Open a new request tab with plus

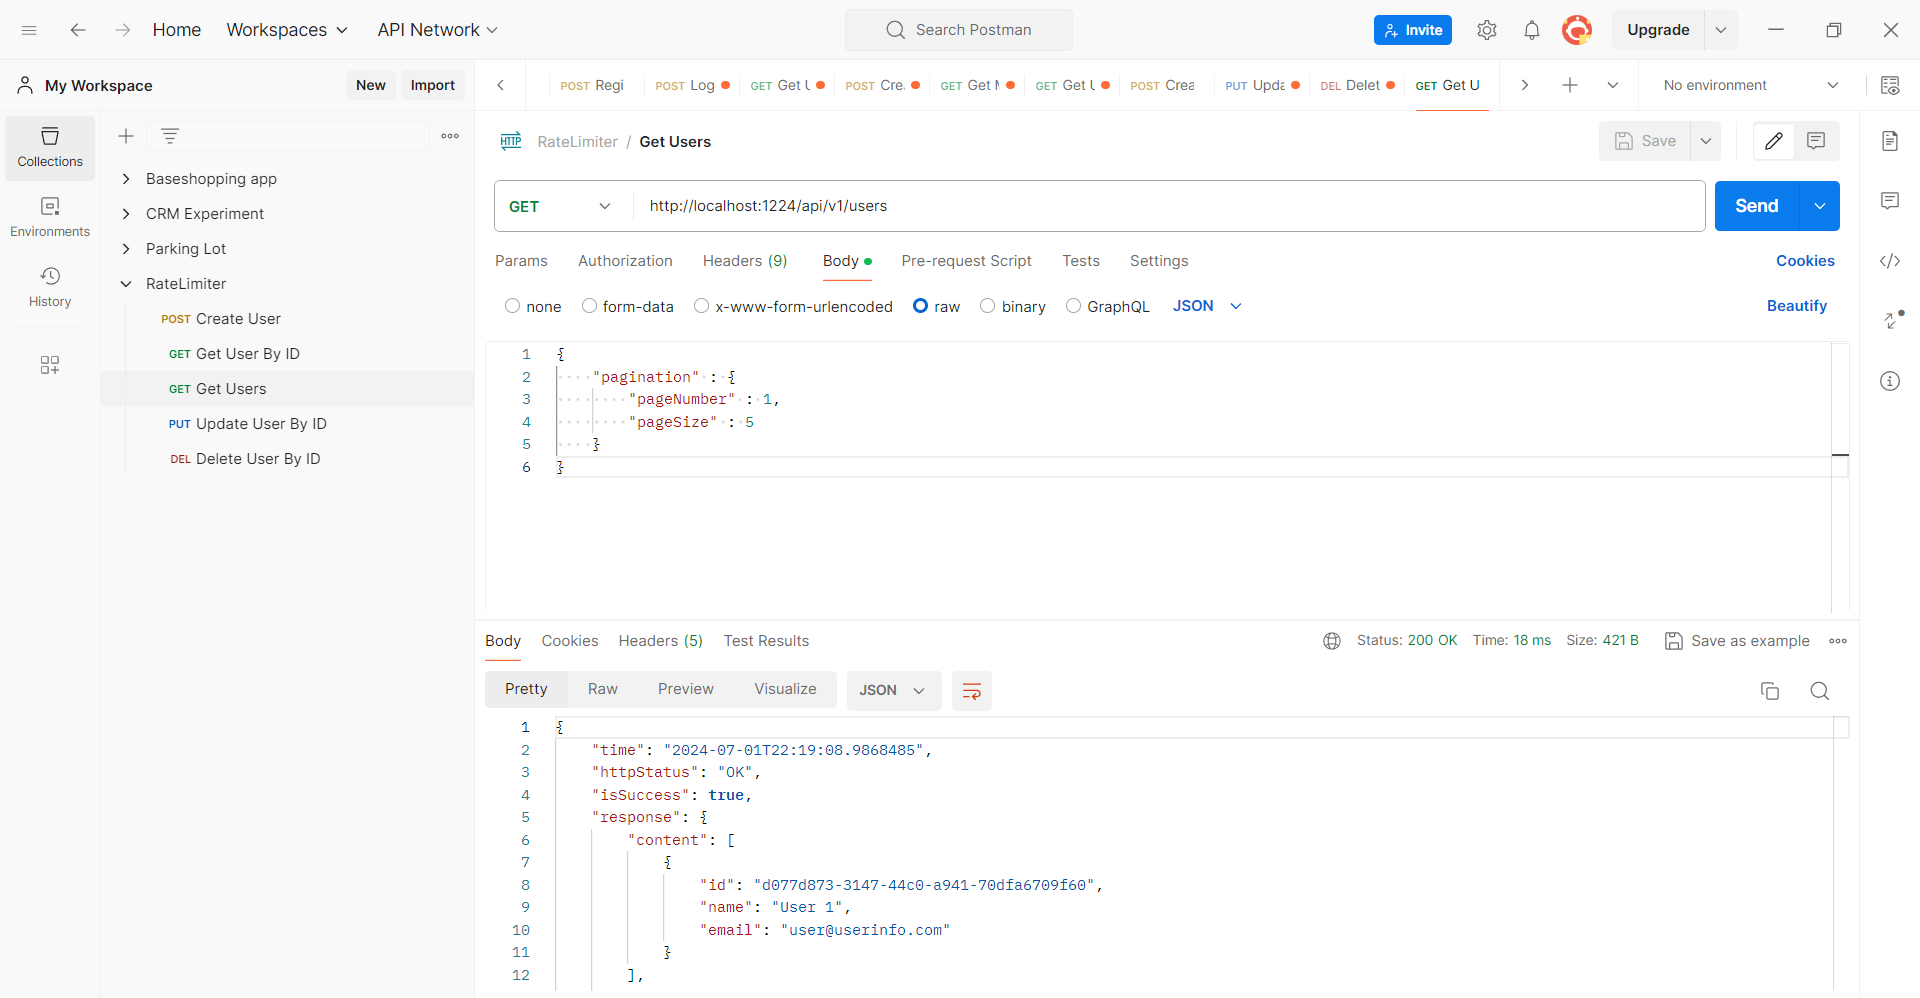tap(1570, 85)
